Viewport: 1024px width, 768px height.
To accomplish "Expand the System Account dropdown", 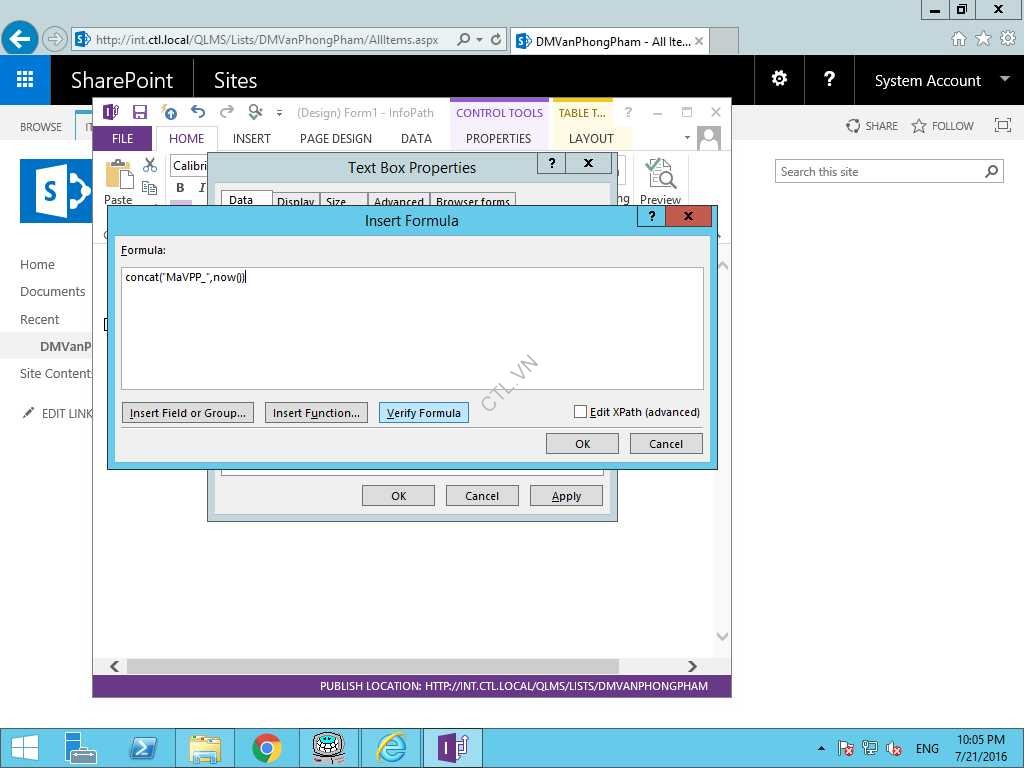I will pos(1004,80).
